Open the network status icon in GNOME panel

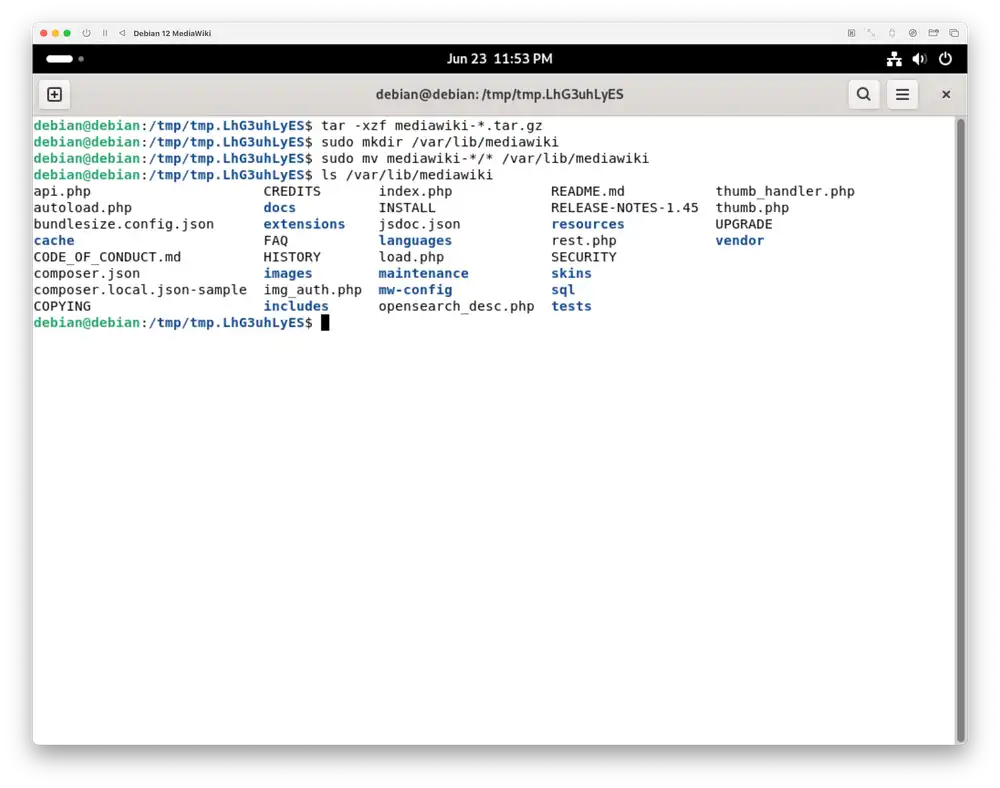coord(894,59)
